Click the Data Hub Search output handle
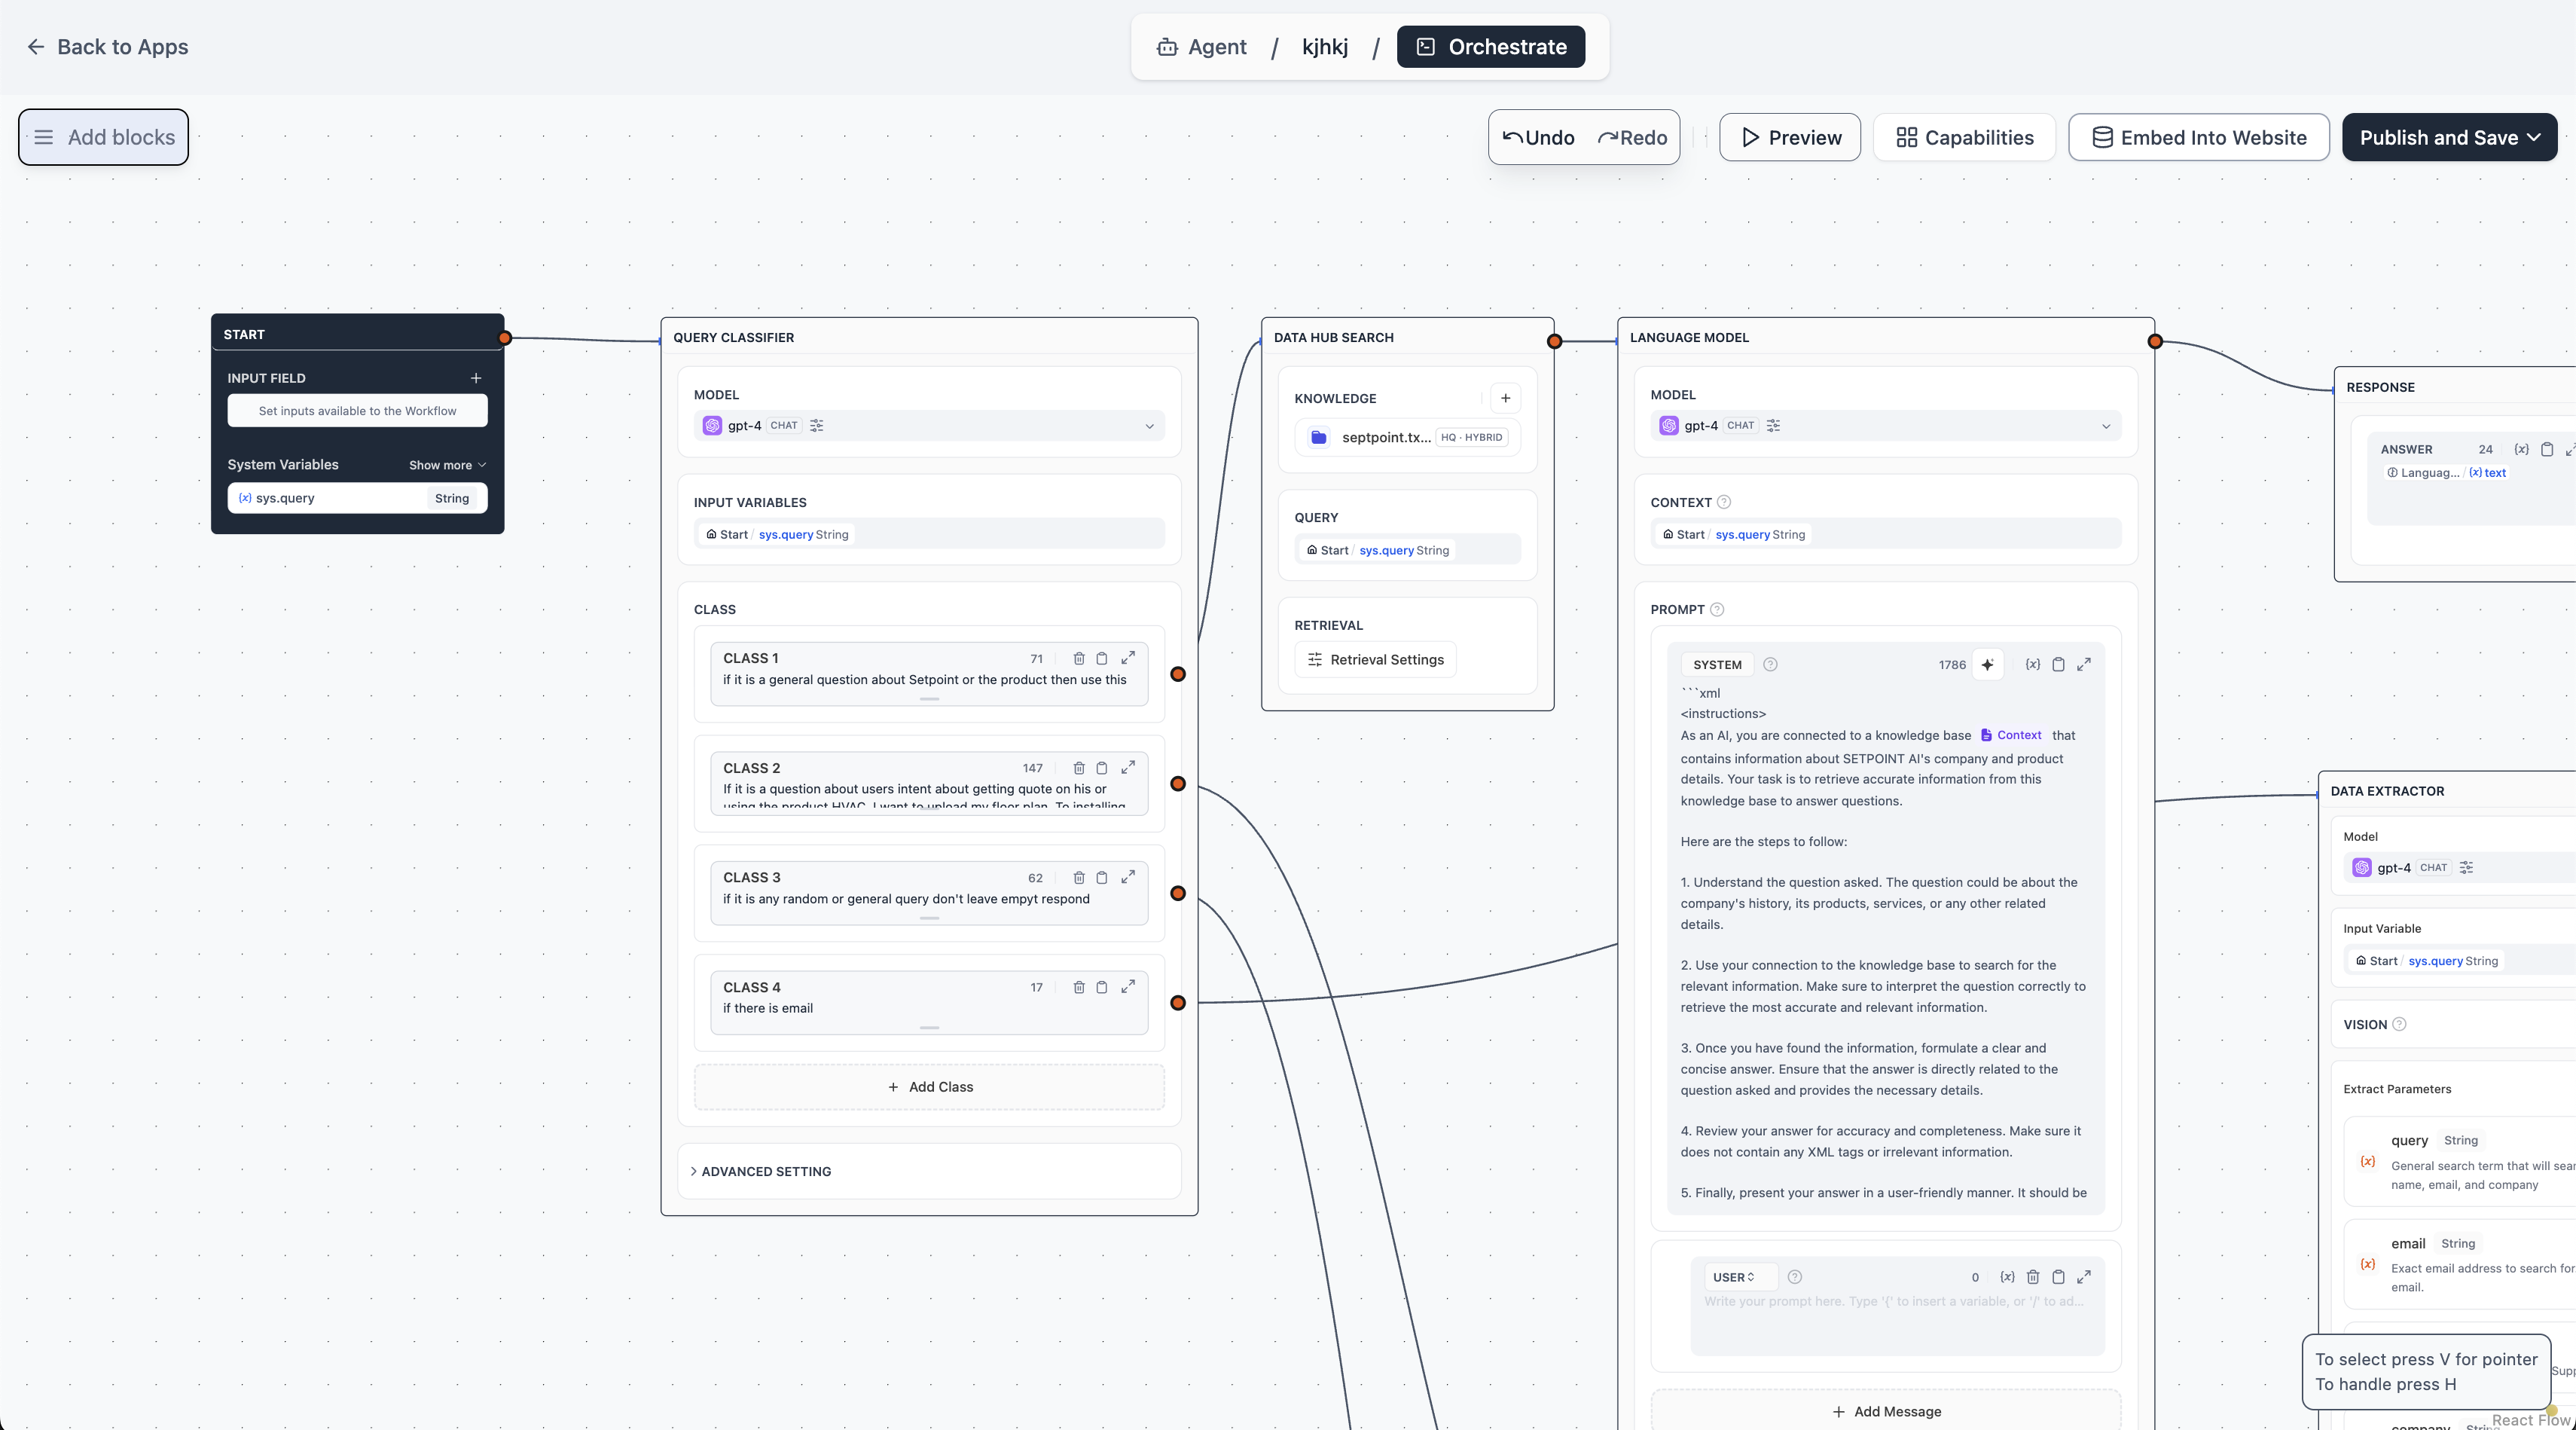 pos(1554,341)
